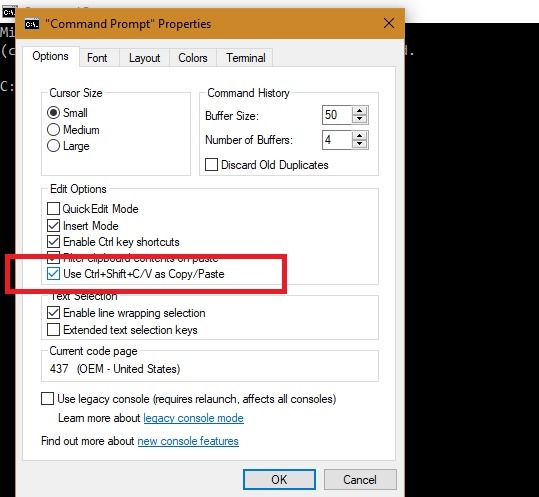539x497 pixels.
Task: Select the Terminal tab
Action: click(245, 58)
